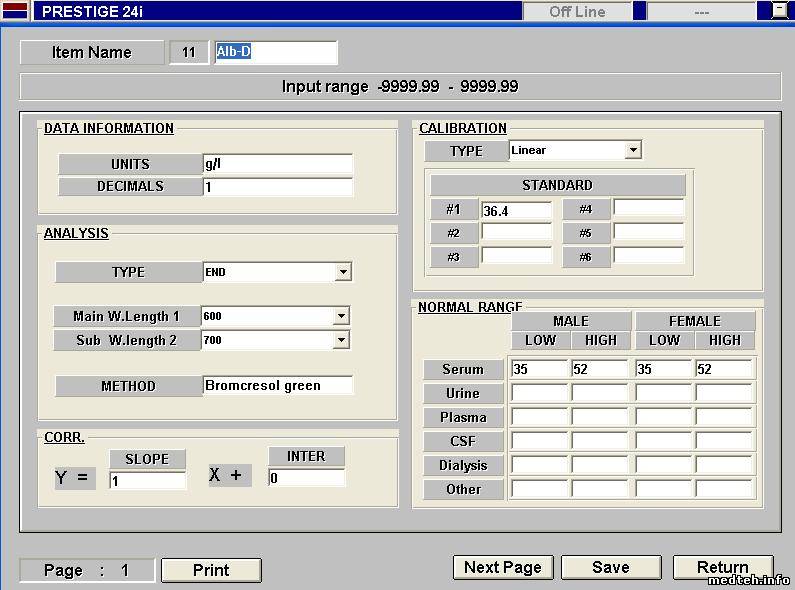
Task: Select Standard #1 field with 36.4
Action: click(x=516, y=211)
